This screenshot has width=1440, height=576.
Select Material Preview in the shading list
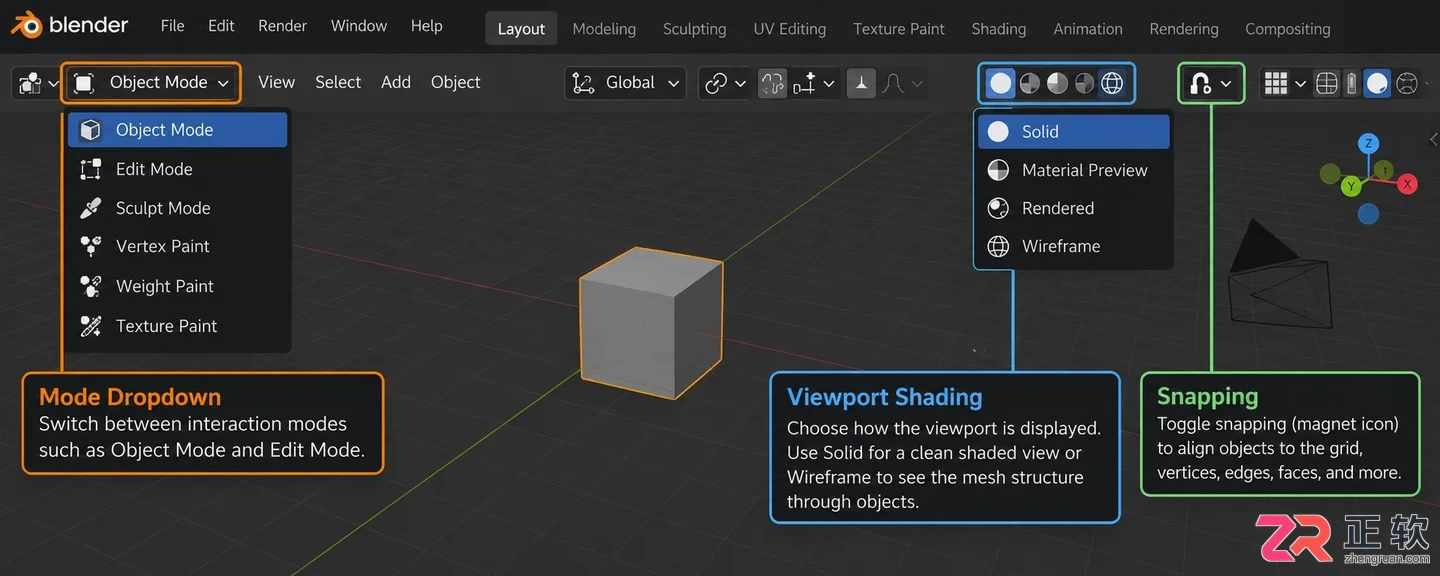click(x=1074, y=170)
